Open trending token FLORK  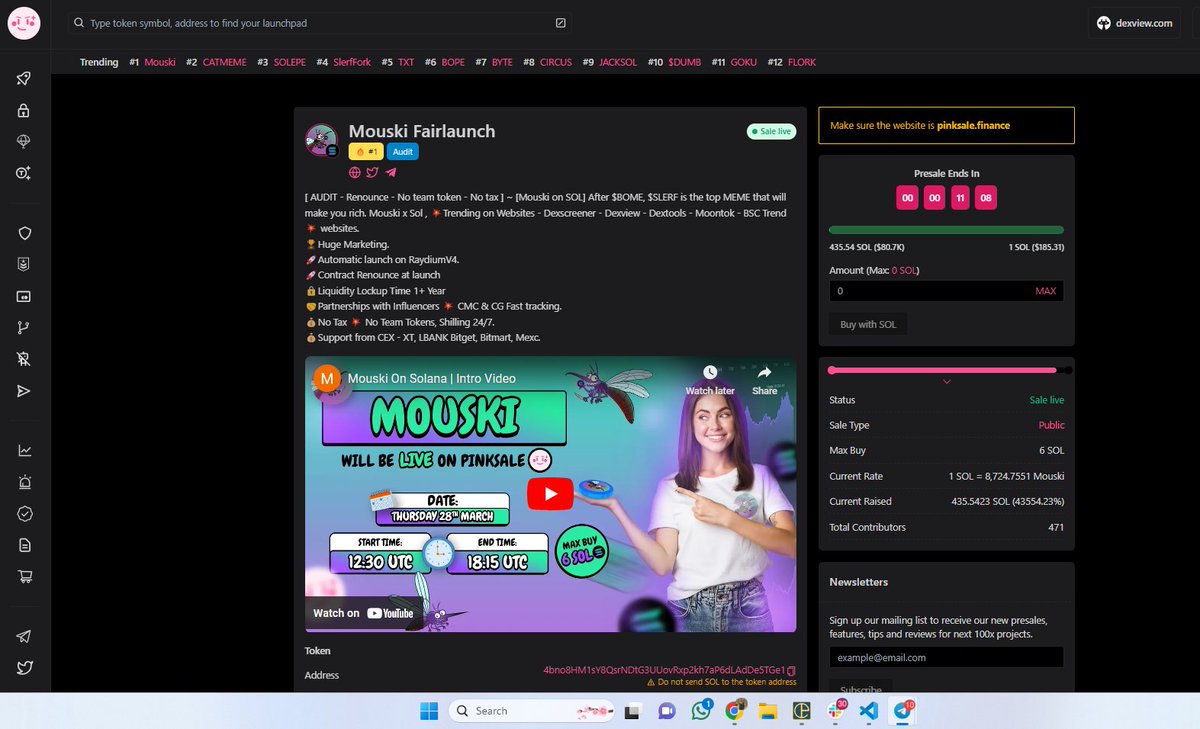pyautogui.click(x=801, y=62)
